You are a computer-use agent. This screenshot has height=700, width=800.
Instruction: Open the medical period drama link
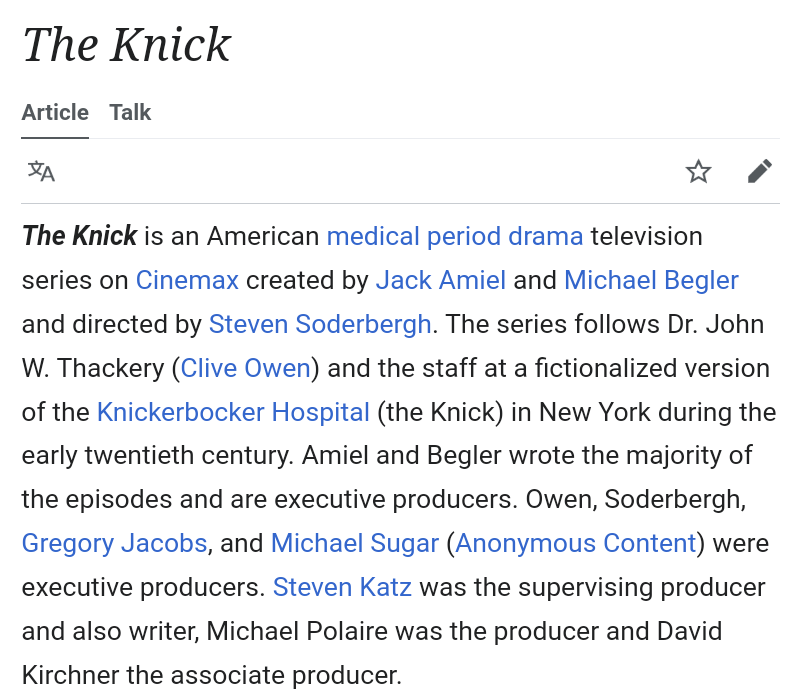click(x=455, y=237)
